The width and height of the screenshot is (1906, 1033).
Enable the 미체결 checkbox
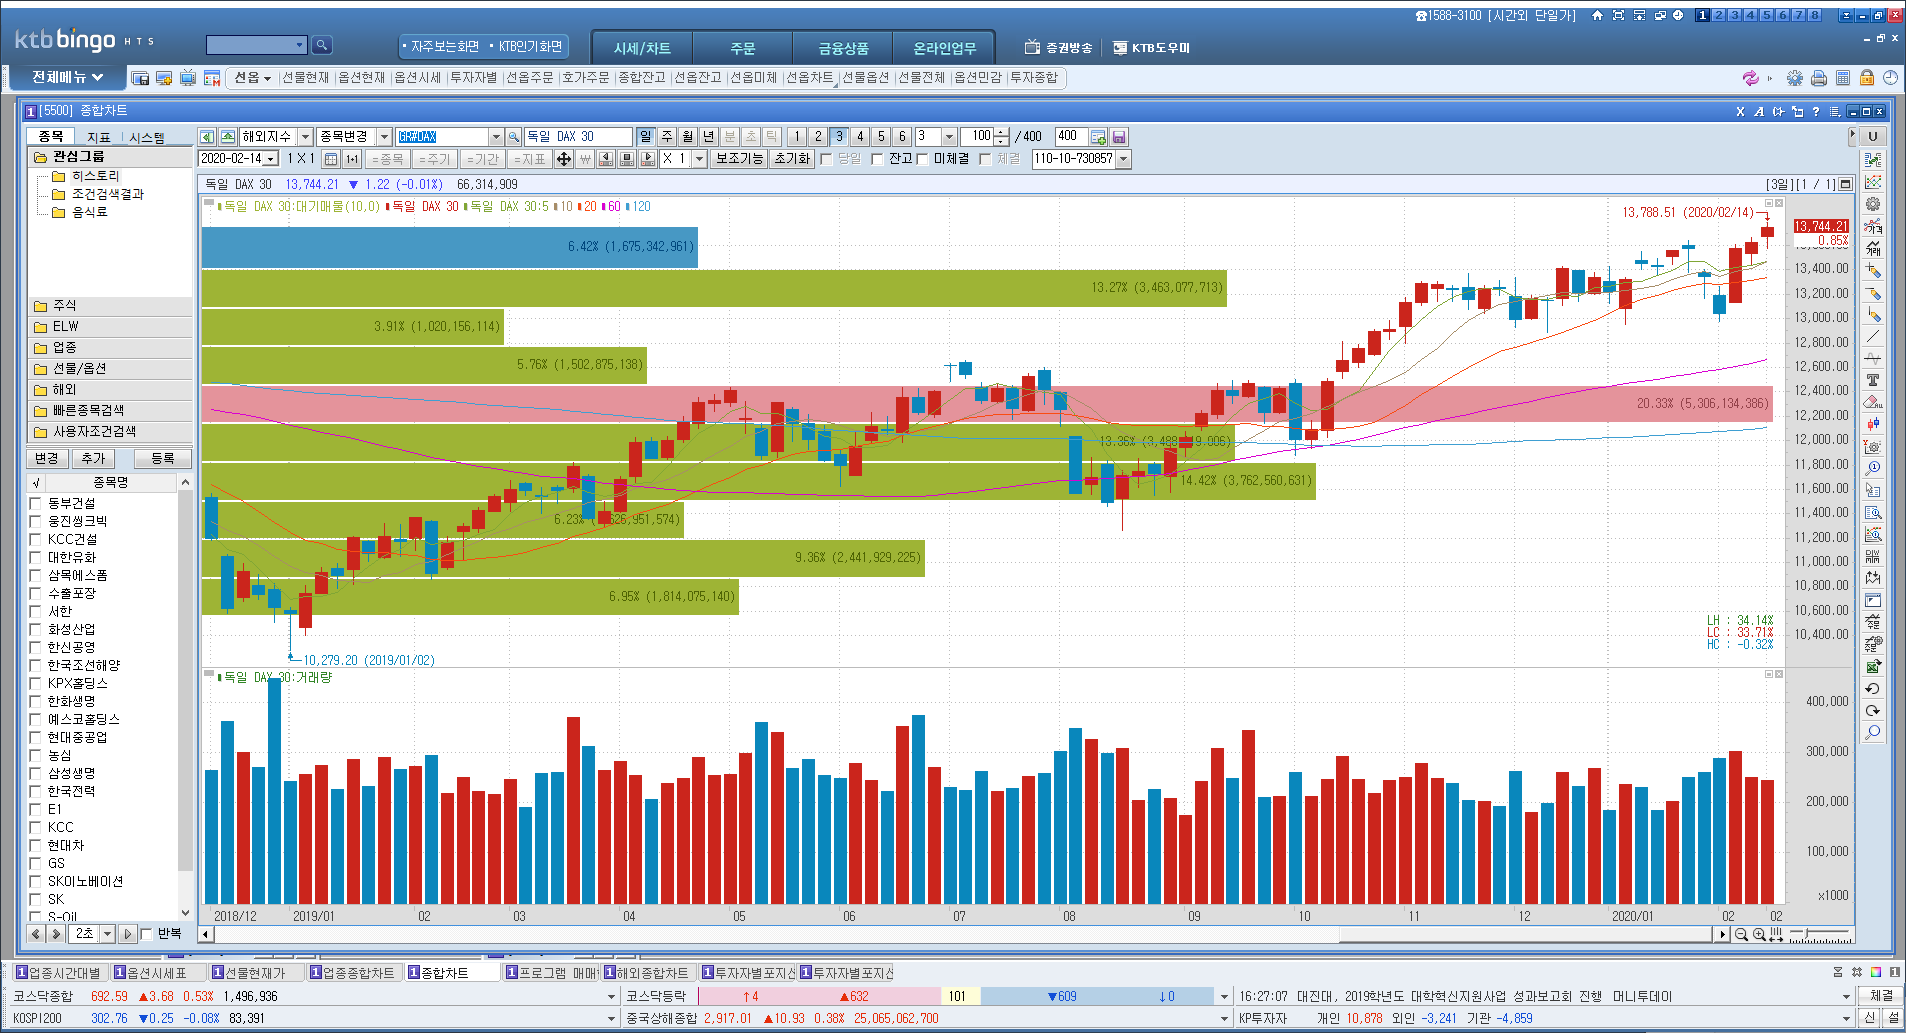tap(922, 159)
